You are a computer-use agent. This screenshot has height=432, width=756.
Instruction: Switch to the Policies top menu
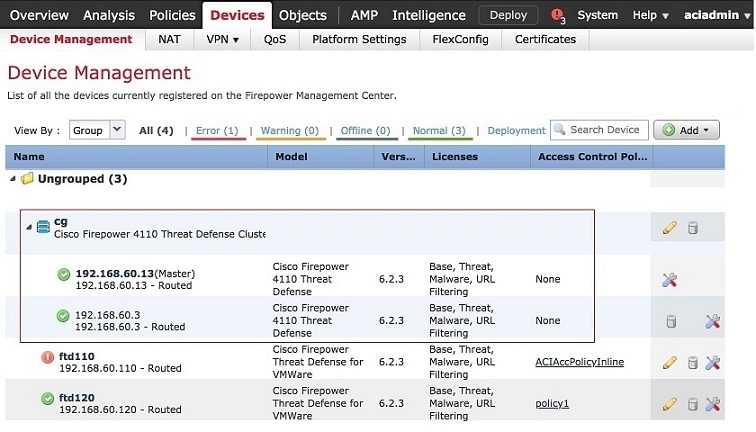tap(172, 15)
